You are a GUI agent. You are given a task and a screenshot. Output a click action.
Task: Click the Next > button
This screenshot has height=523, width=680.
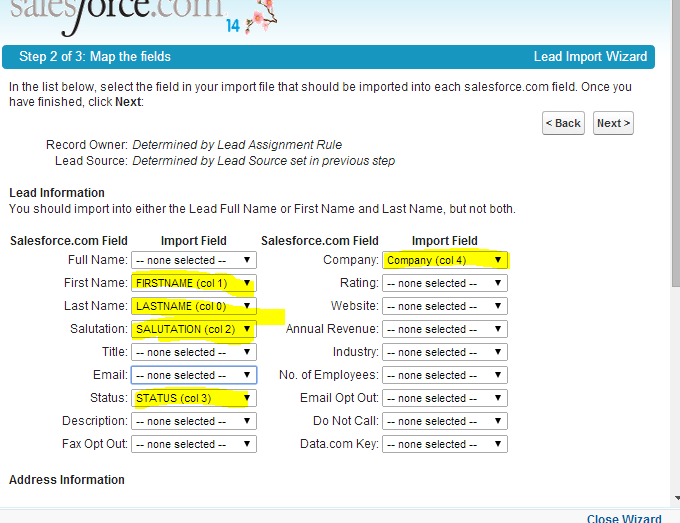click(x=613, y=123)
